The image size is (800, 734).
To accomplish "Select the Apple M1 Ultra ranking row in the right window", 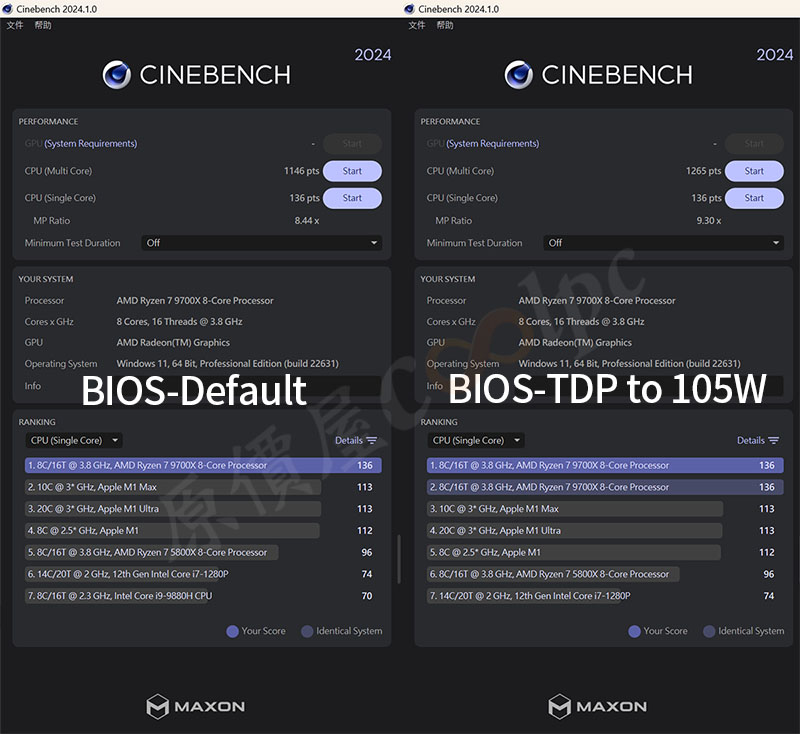I will coord(605,530).
